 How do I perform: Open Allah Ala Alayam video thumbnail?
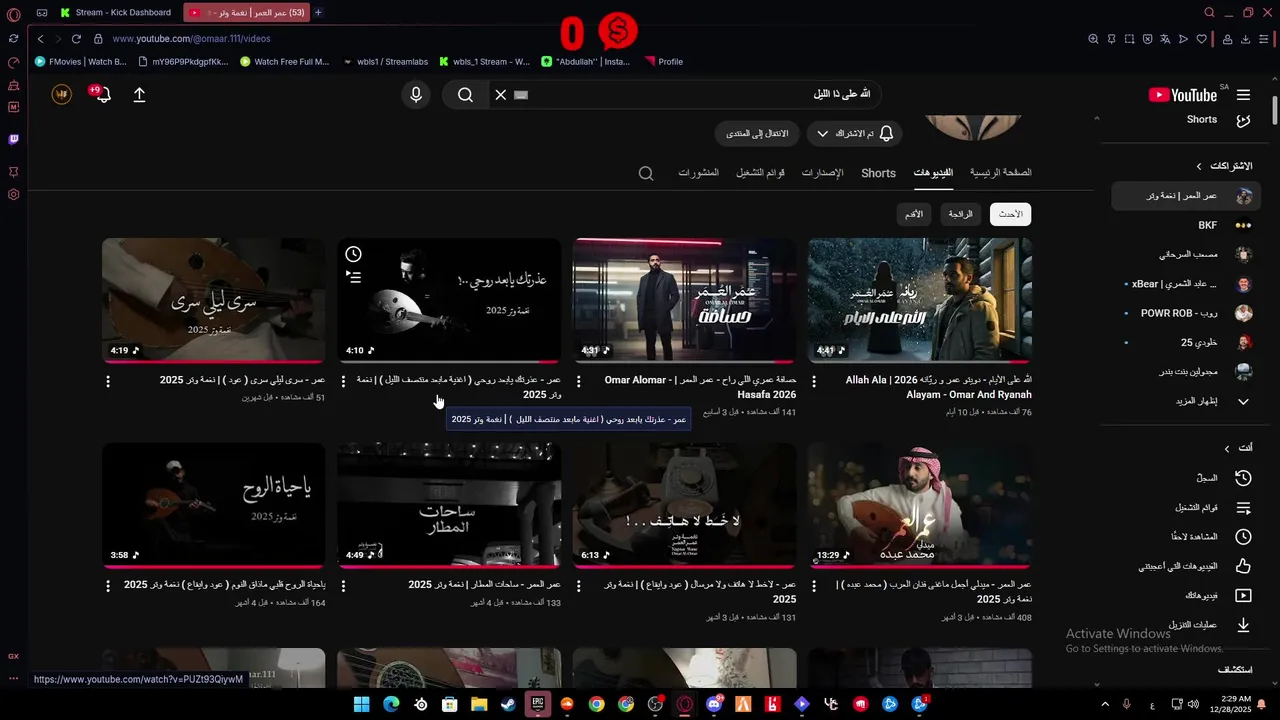coord(920,300)
